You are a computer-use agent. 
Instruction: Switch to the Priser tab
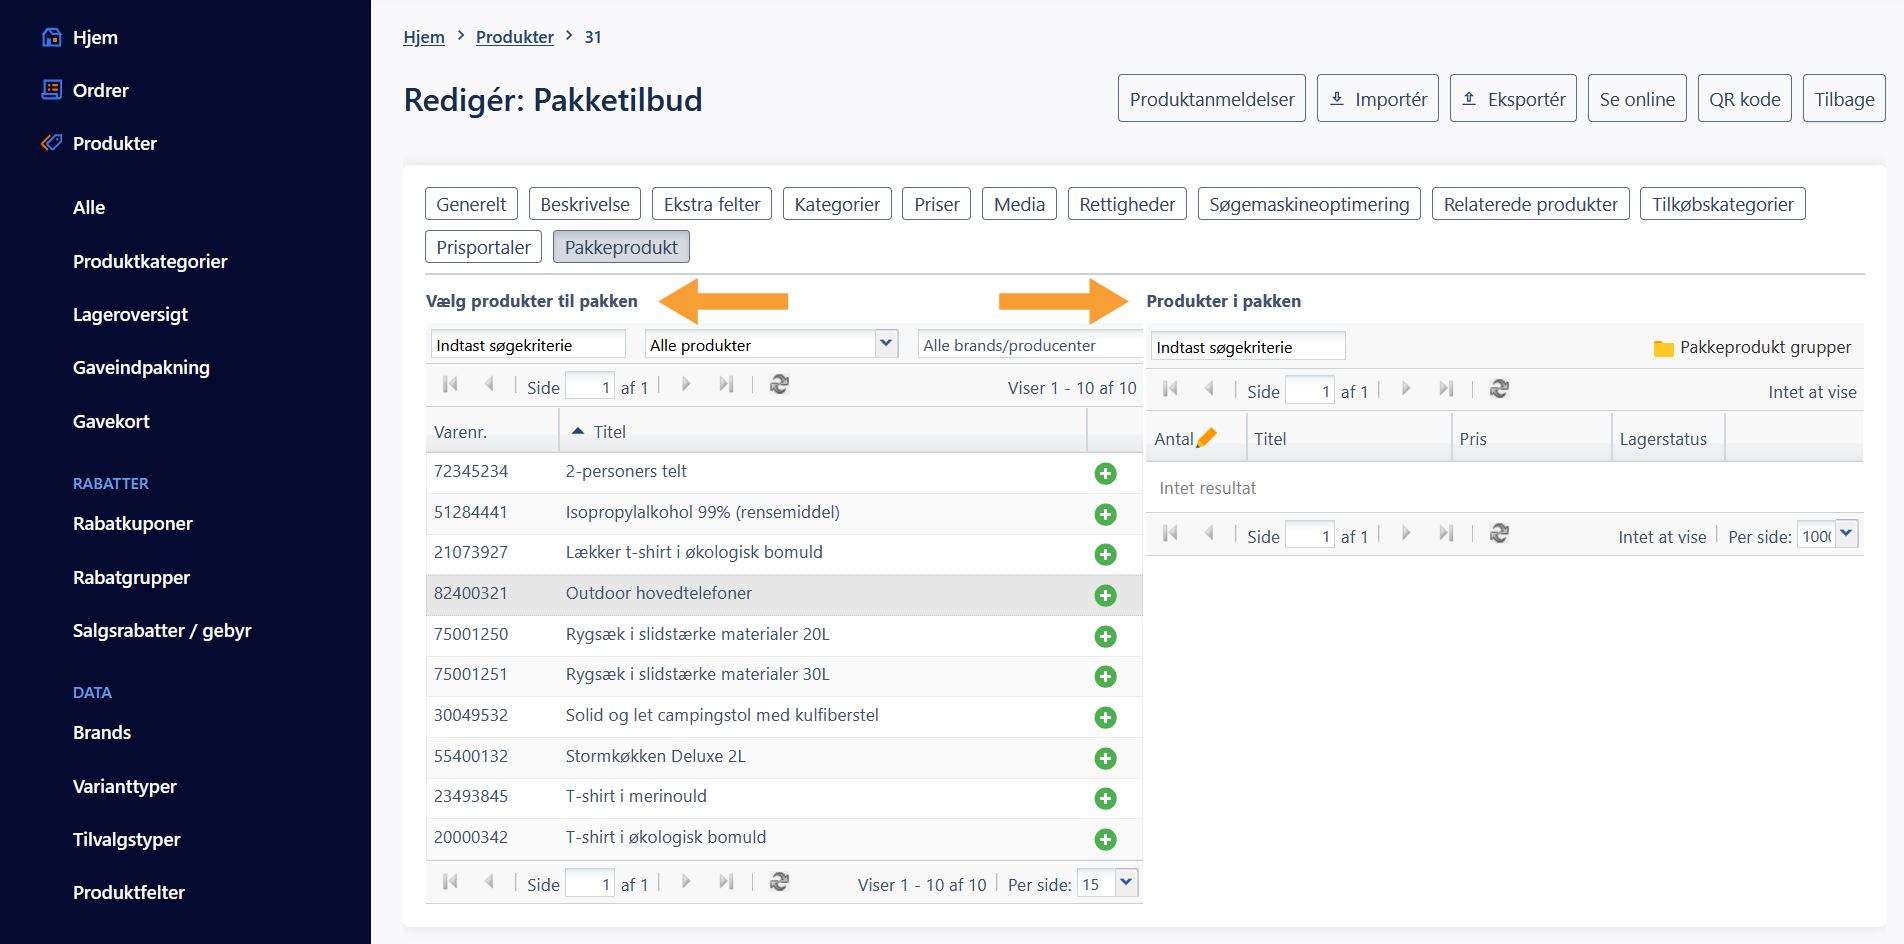(x=936, y=204)
